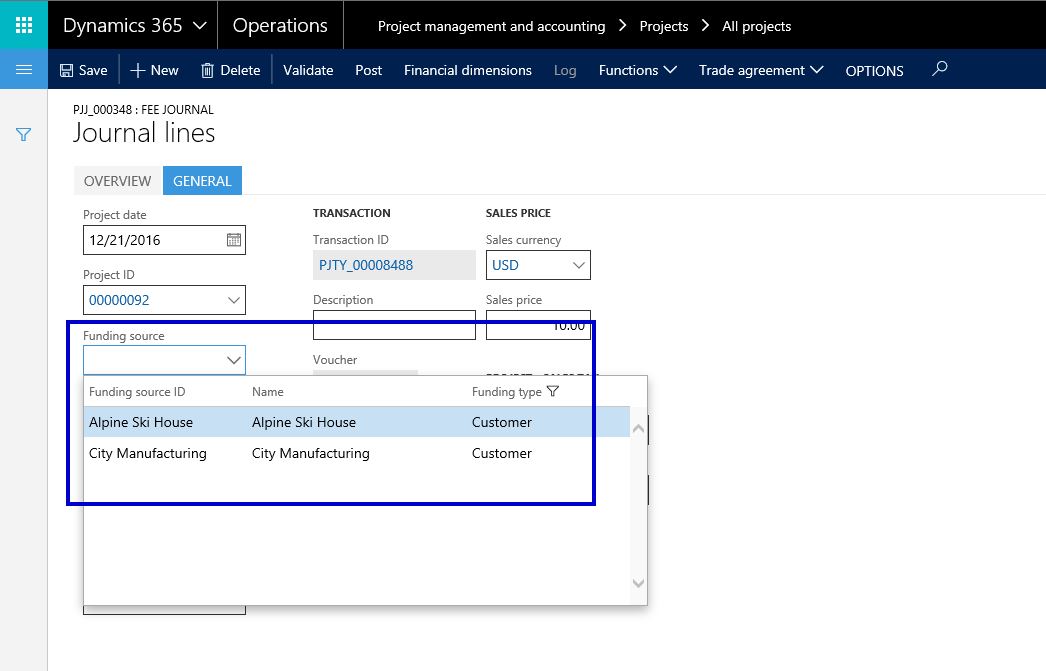Expand the Trade agreement menu

click(x=760, y=70)
